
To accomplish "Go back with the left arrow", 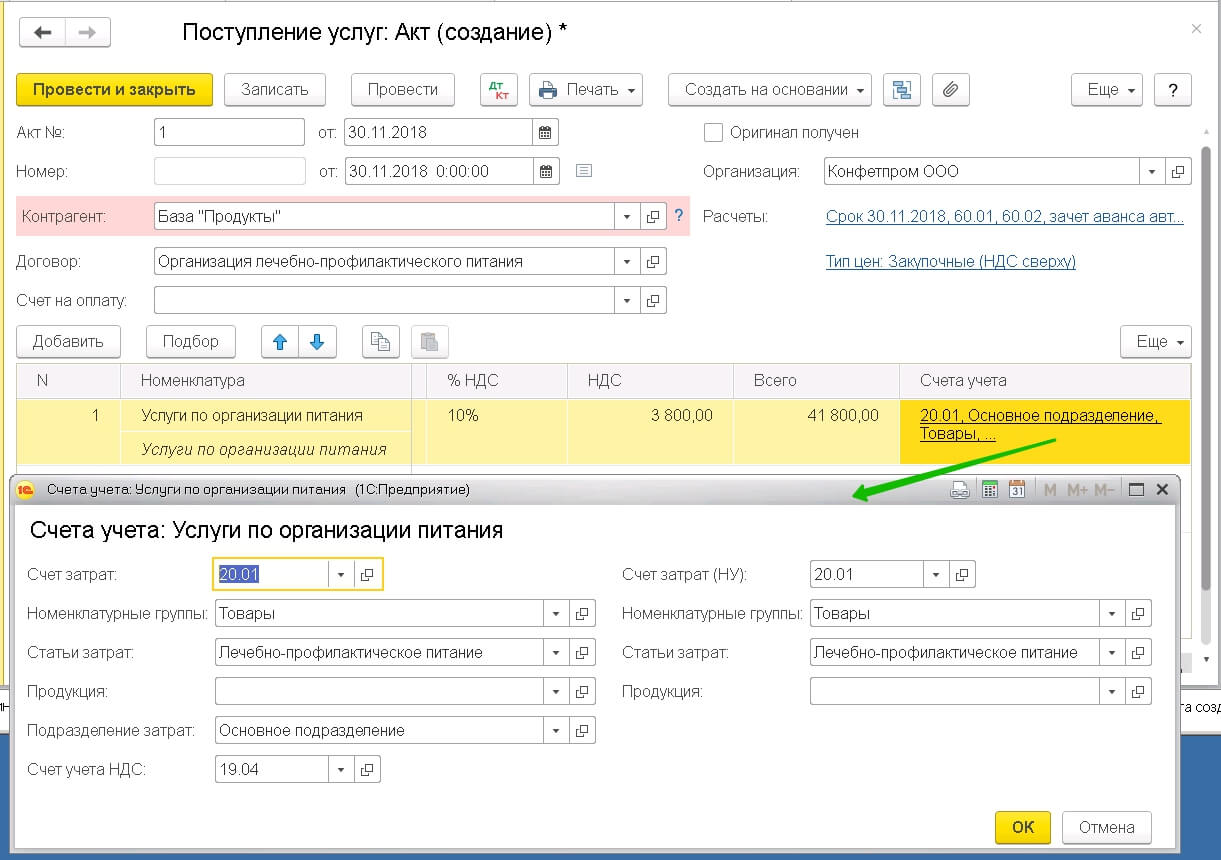I will (43, 33).
